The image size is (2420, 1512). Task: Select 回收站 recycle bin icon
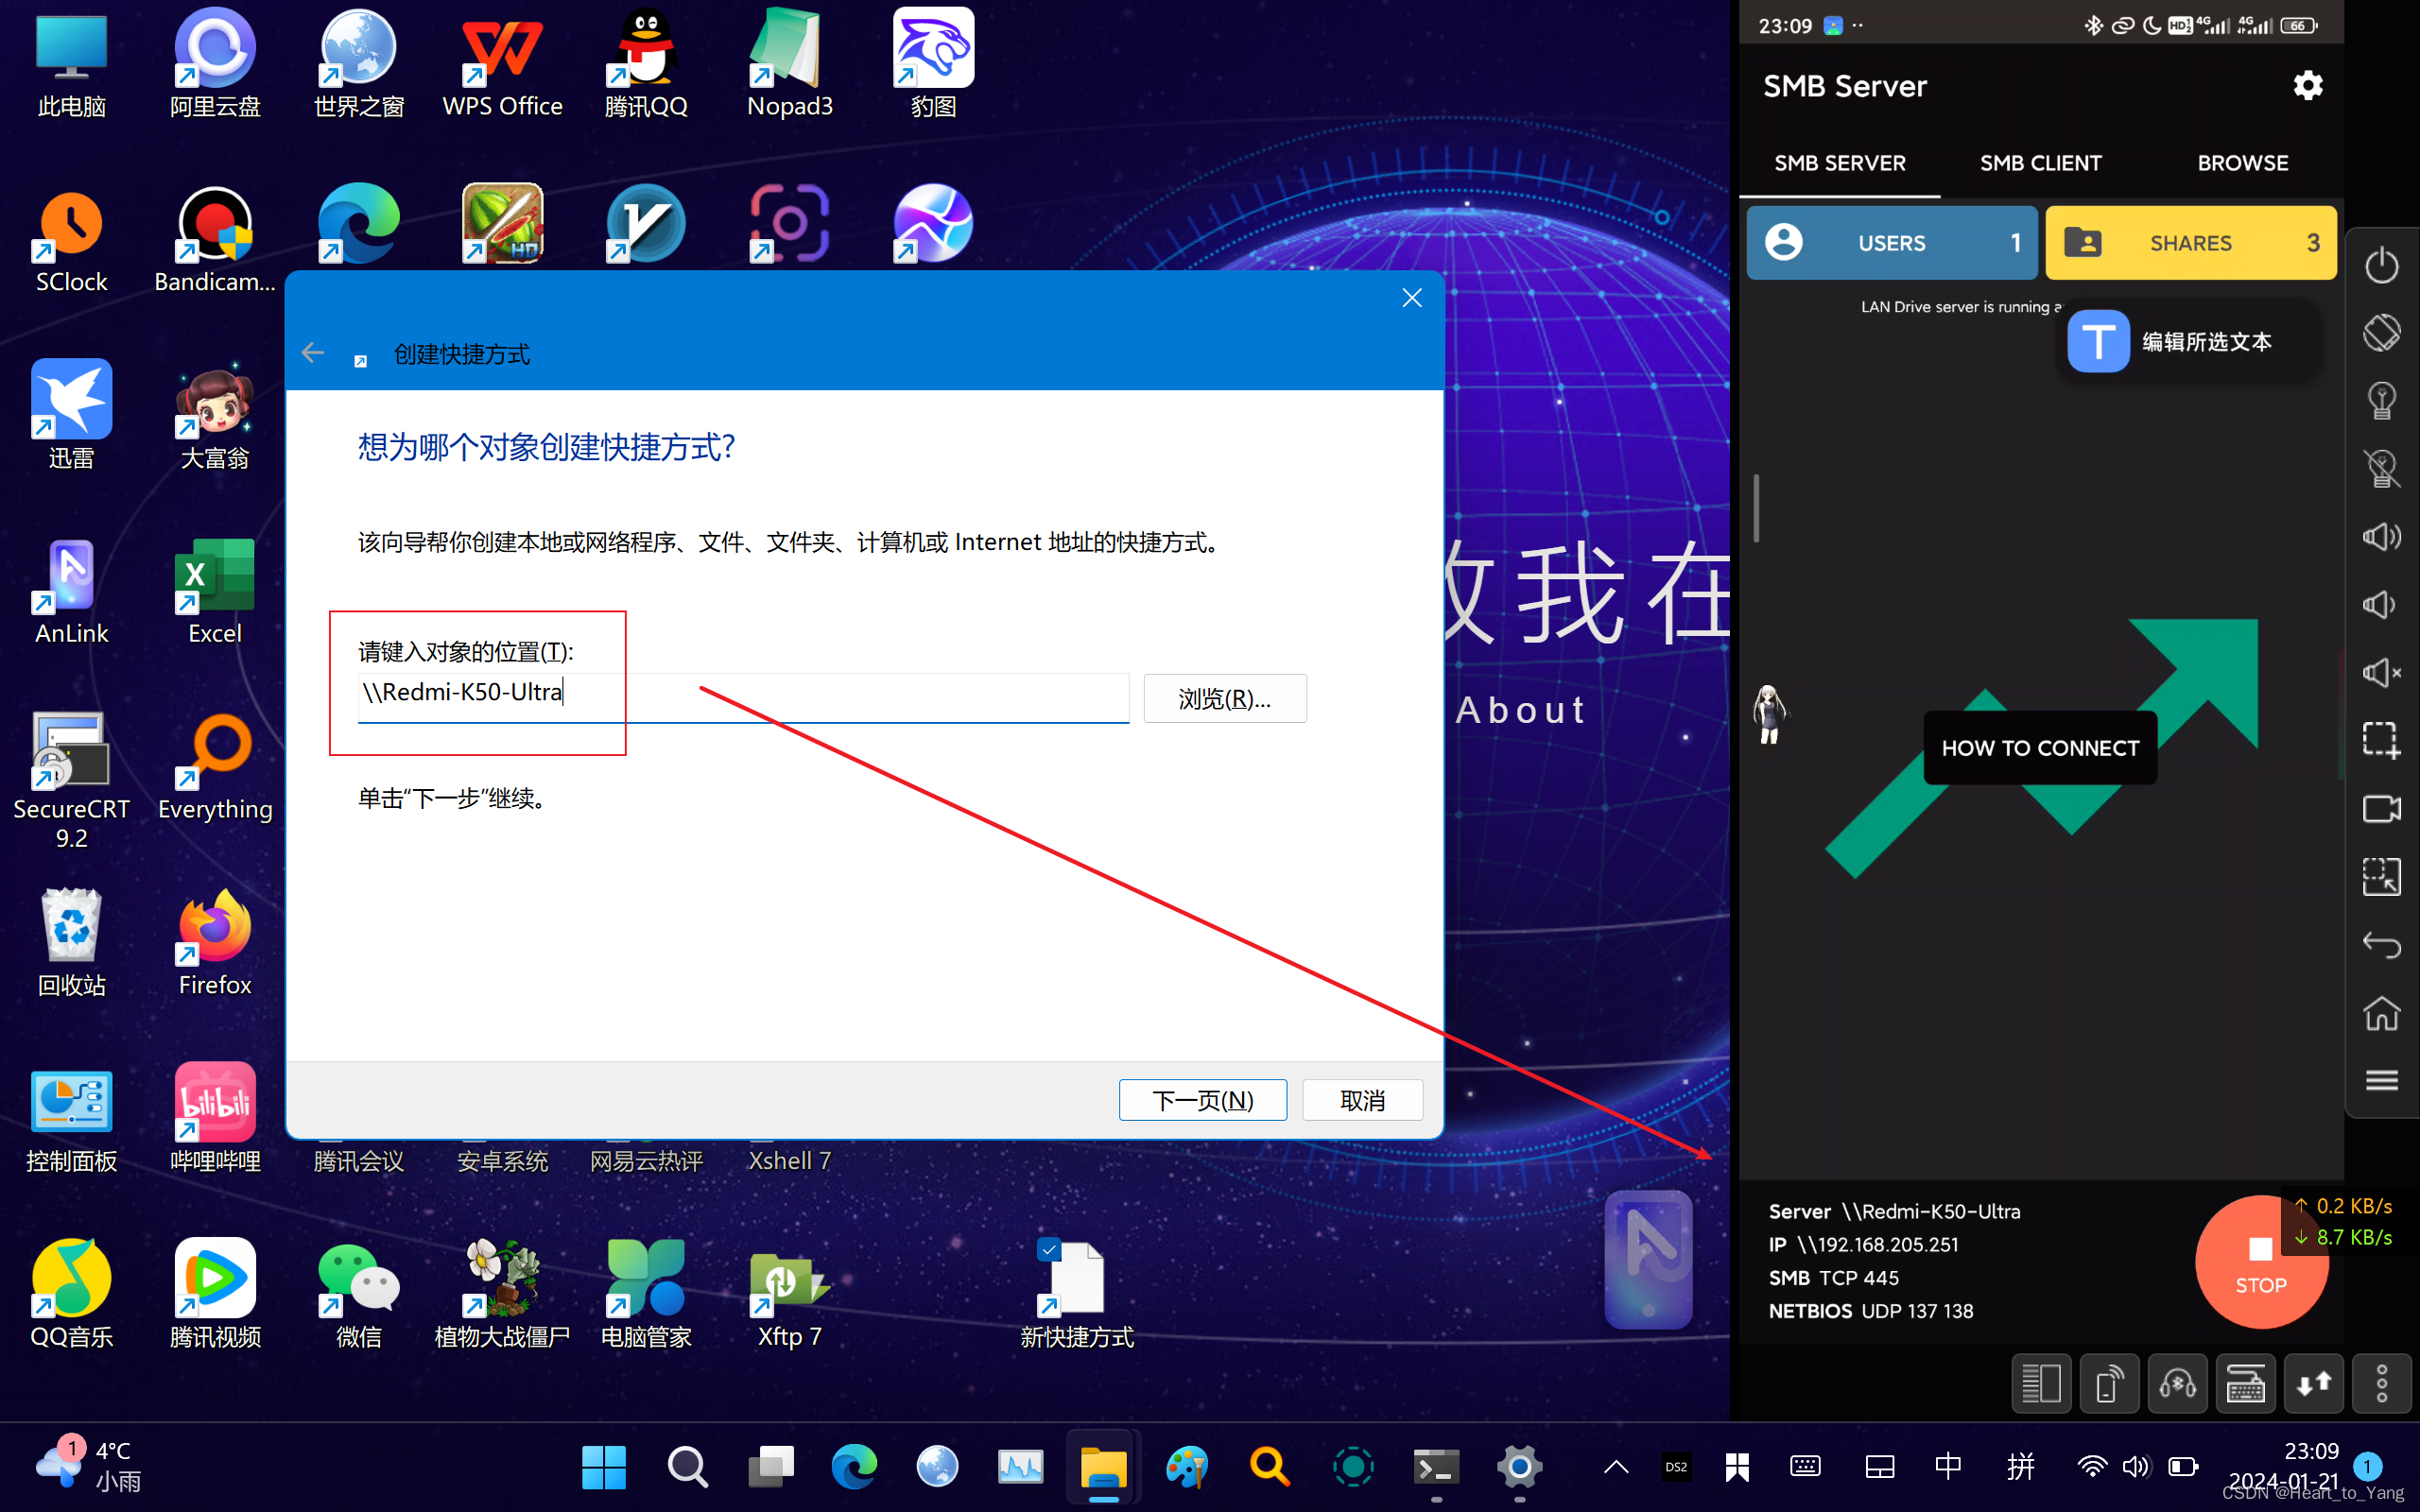(x=71, y=944)
